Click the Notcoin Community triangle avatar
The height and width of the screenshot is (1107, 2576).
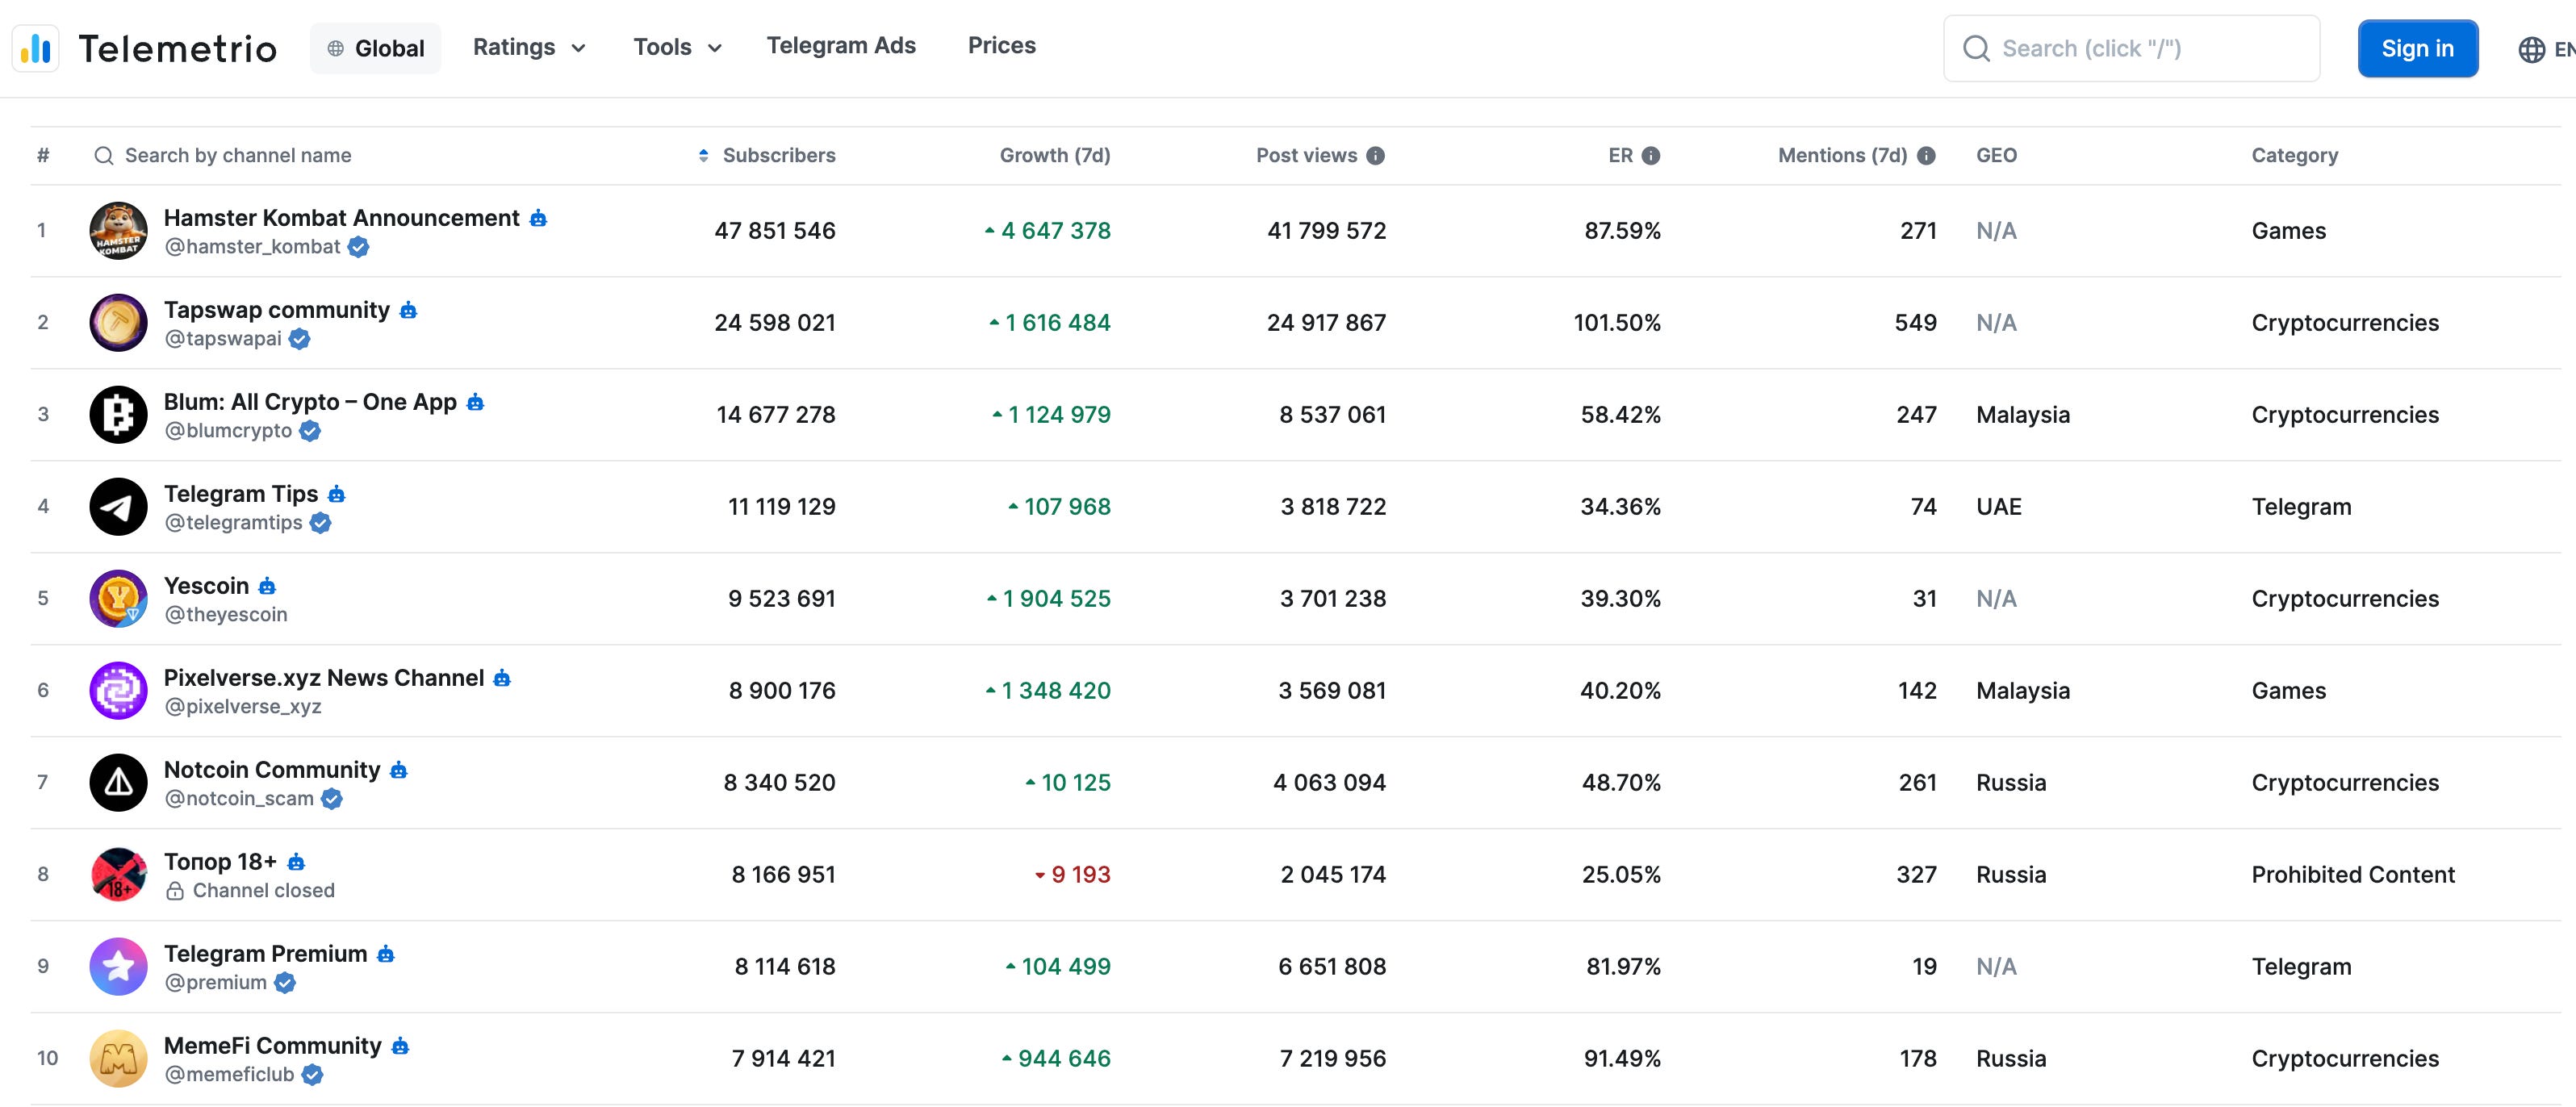pyautogui.click(x=118, y=782)
